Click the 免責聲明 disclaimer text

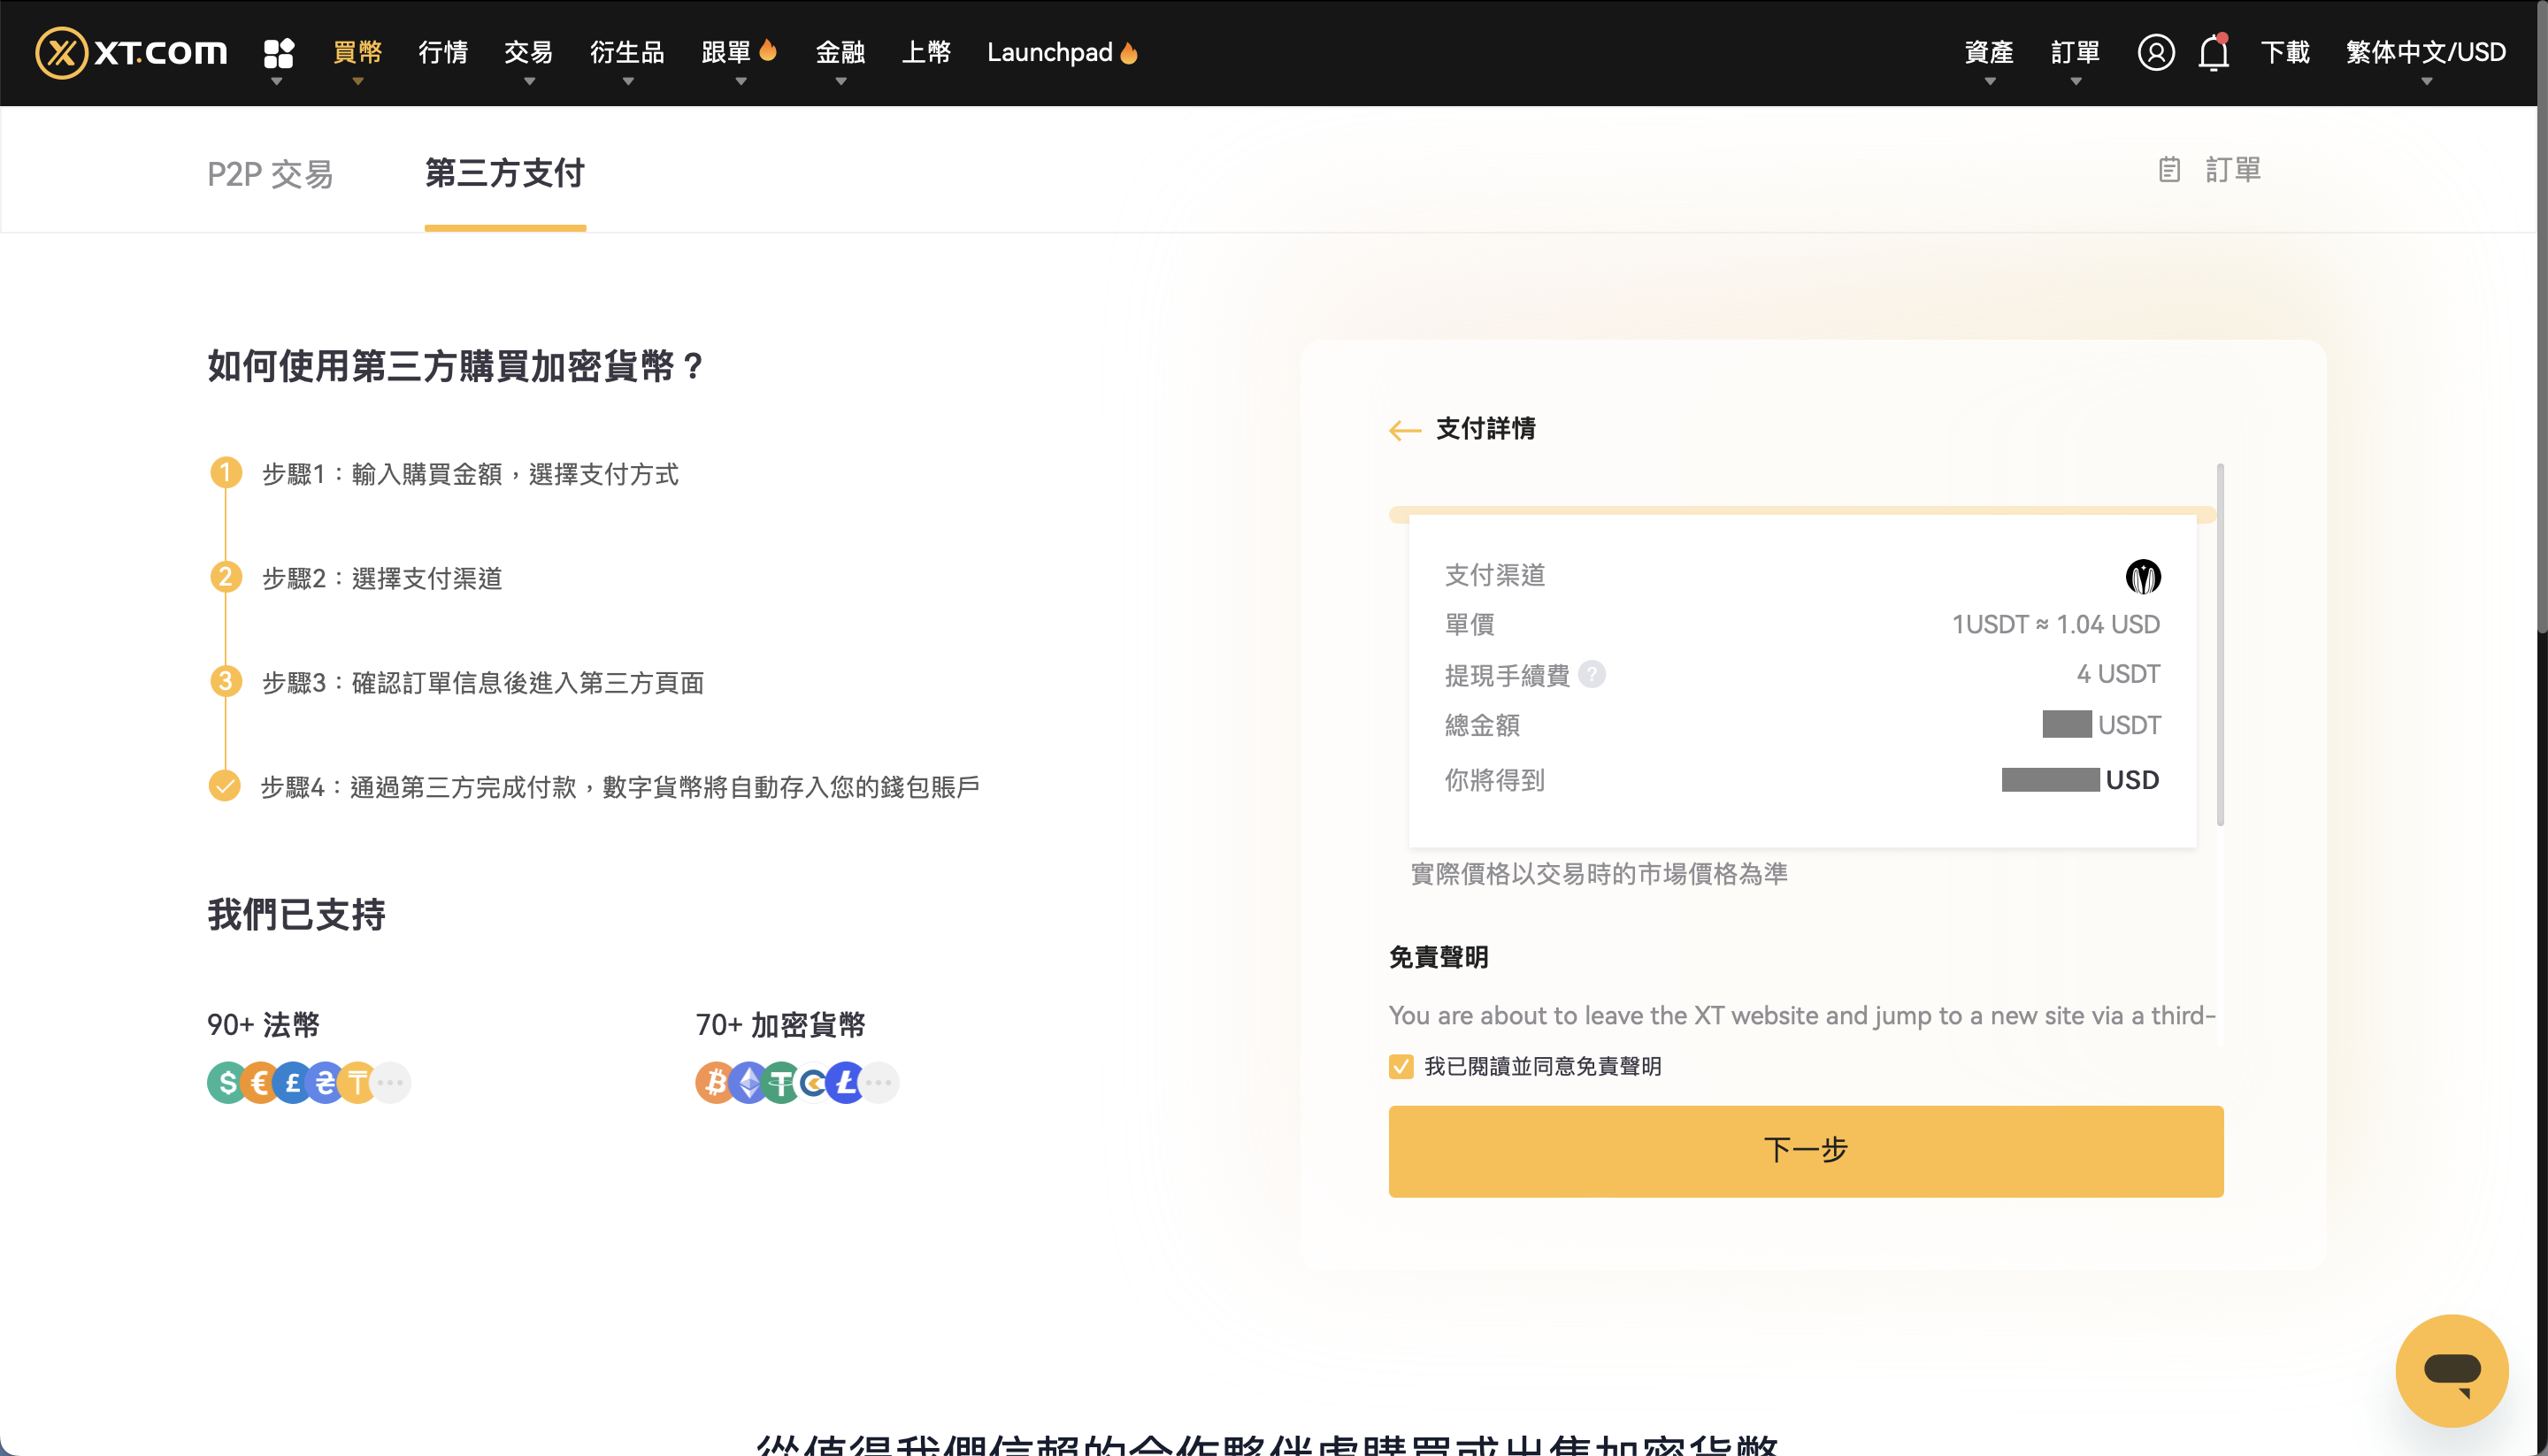click(1802, 1016)
